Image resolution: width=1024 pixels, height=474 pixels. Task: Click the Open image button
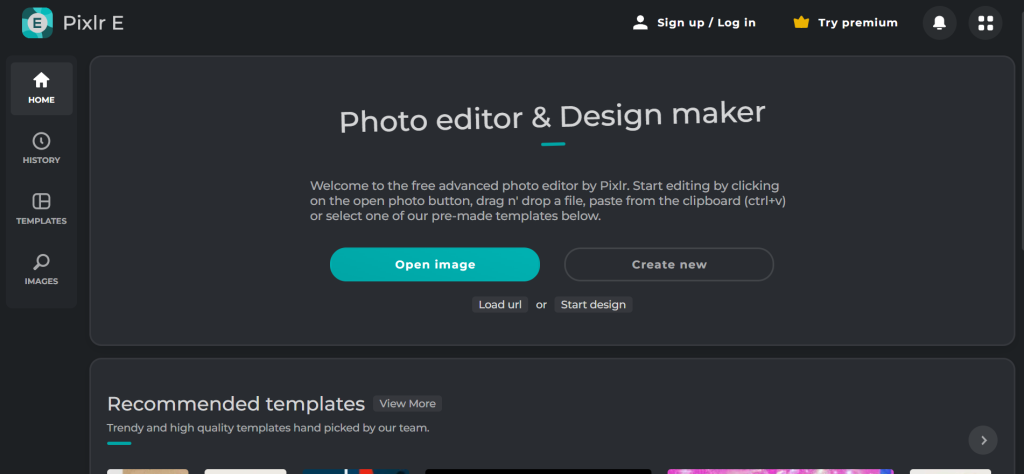click(435, 264)
